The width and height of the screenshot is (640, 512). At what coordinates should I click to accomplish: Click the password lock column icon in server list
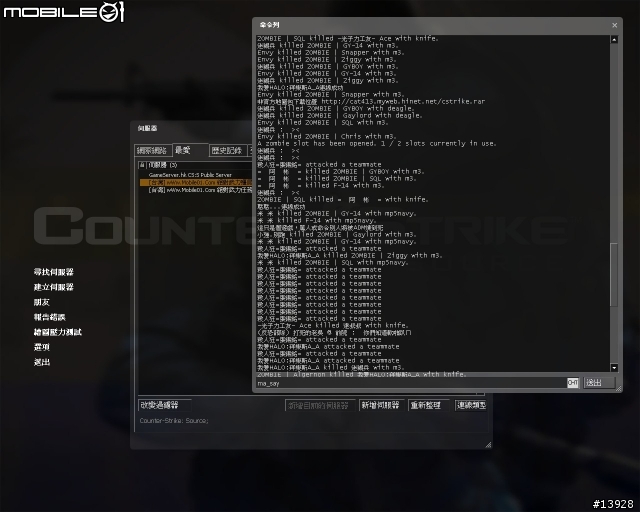pos(142,165)
